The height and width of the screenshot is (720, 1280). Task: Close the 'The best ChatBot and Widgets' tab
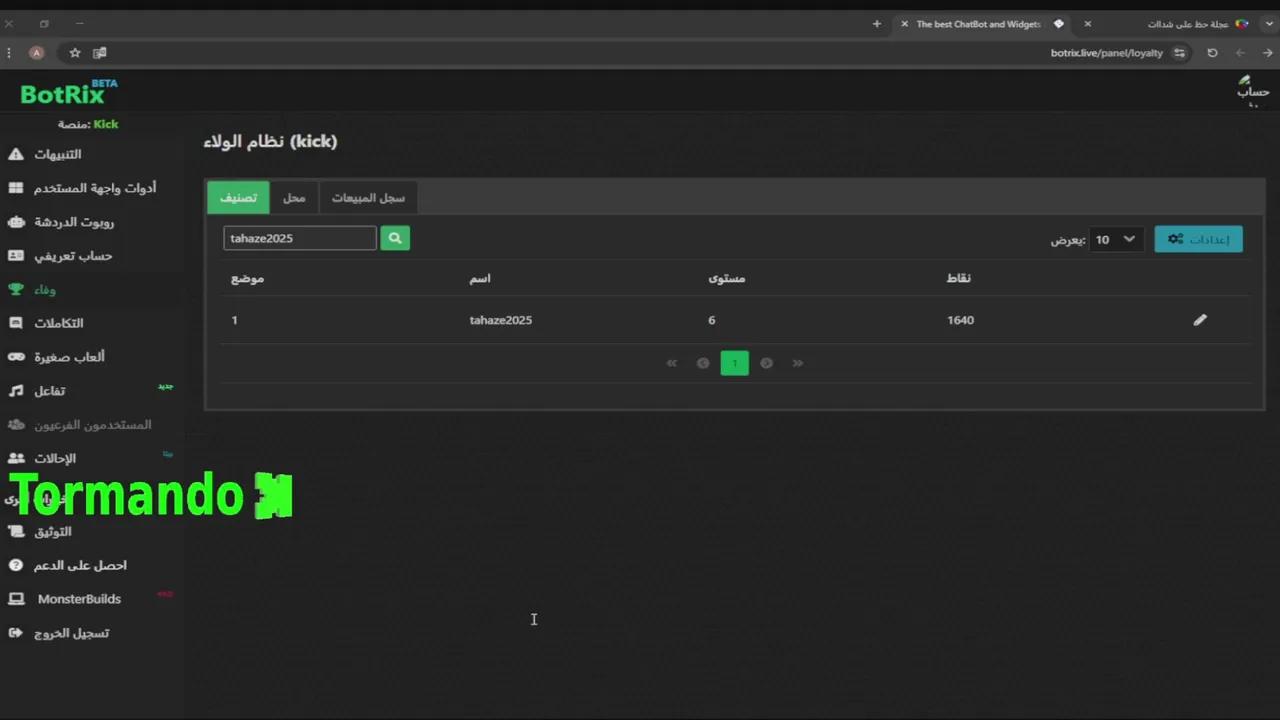[905, 24]
